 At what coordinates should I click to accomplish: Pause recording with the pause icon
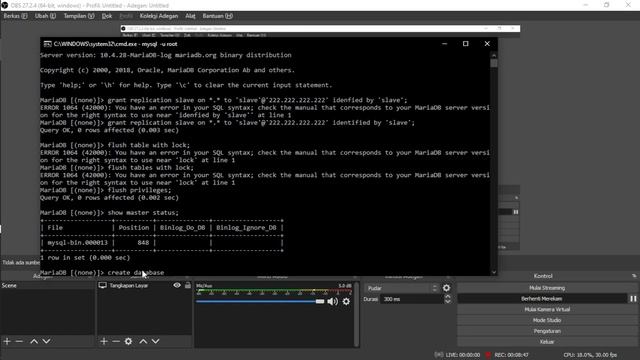coord(633,299)
